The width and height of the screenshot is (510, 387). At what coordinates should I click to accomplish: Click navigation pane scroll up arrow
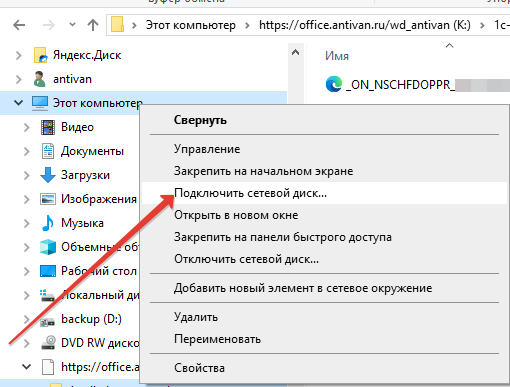[295, 53]
